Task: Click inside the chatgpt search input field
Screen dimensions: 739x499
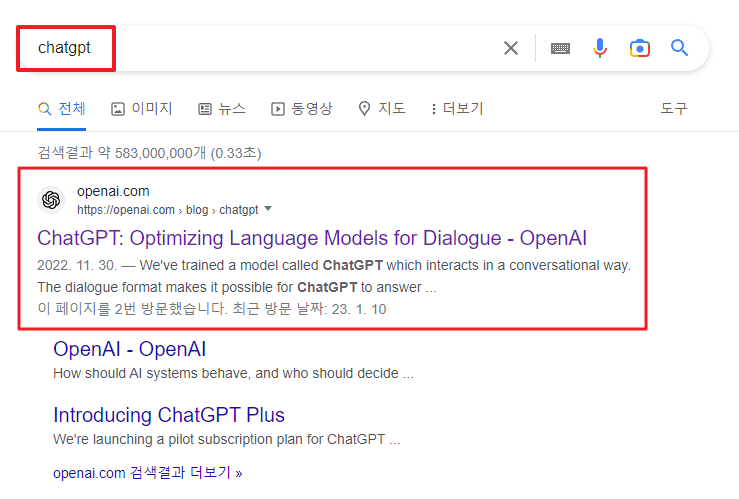Action: point(264,48)
